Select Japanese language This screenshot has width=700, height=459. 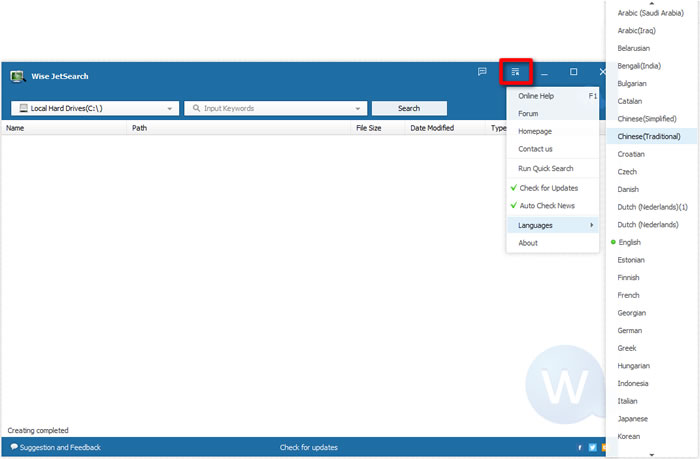[x=652, y=418]
